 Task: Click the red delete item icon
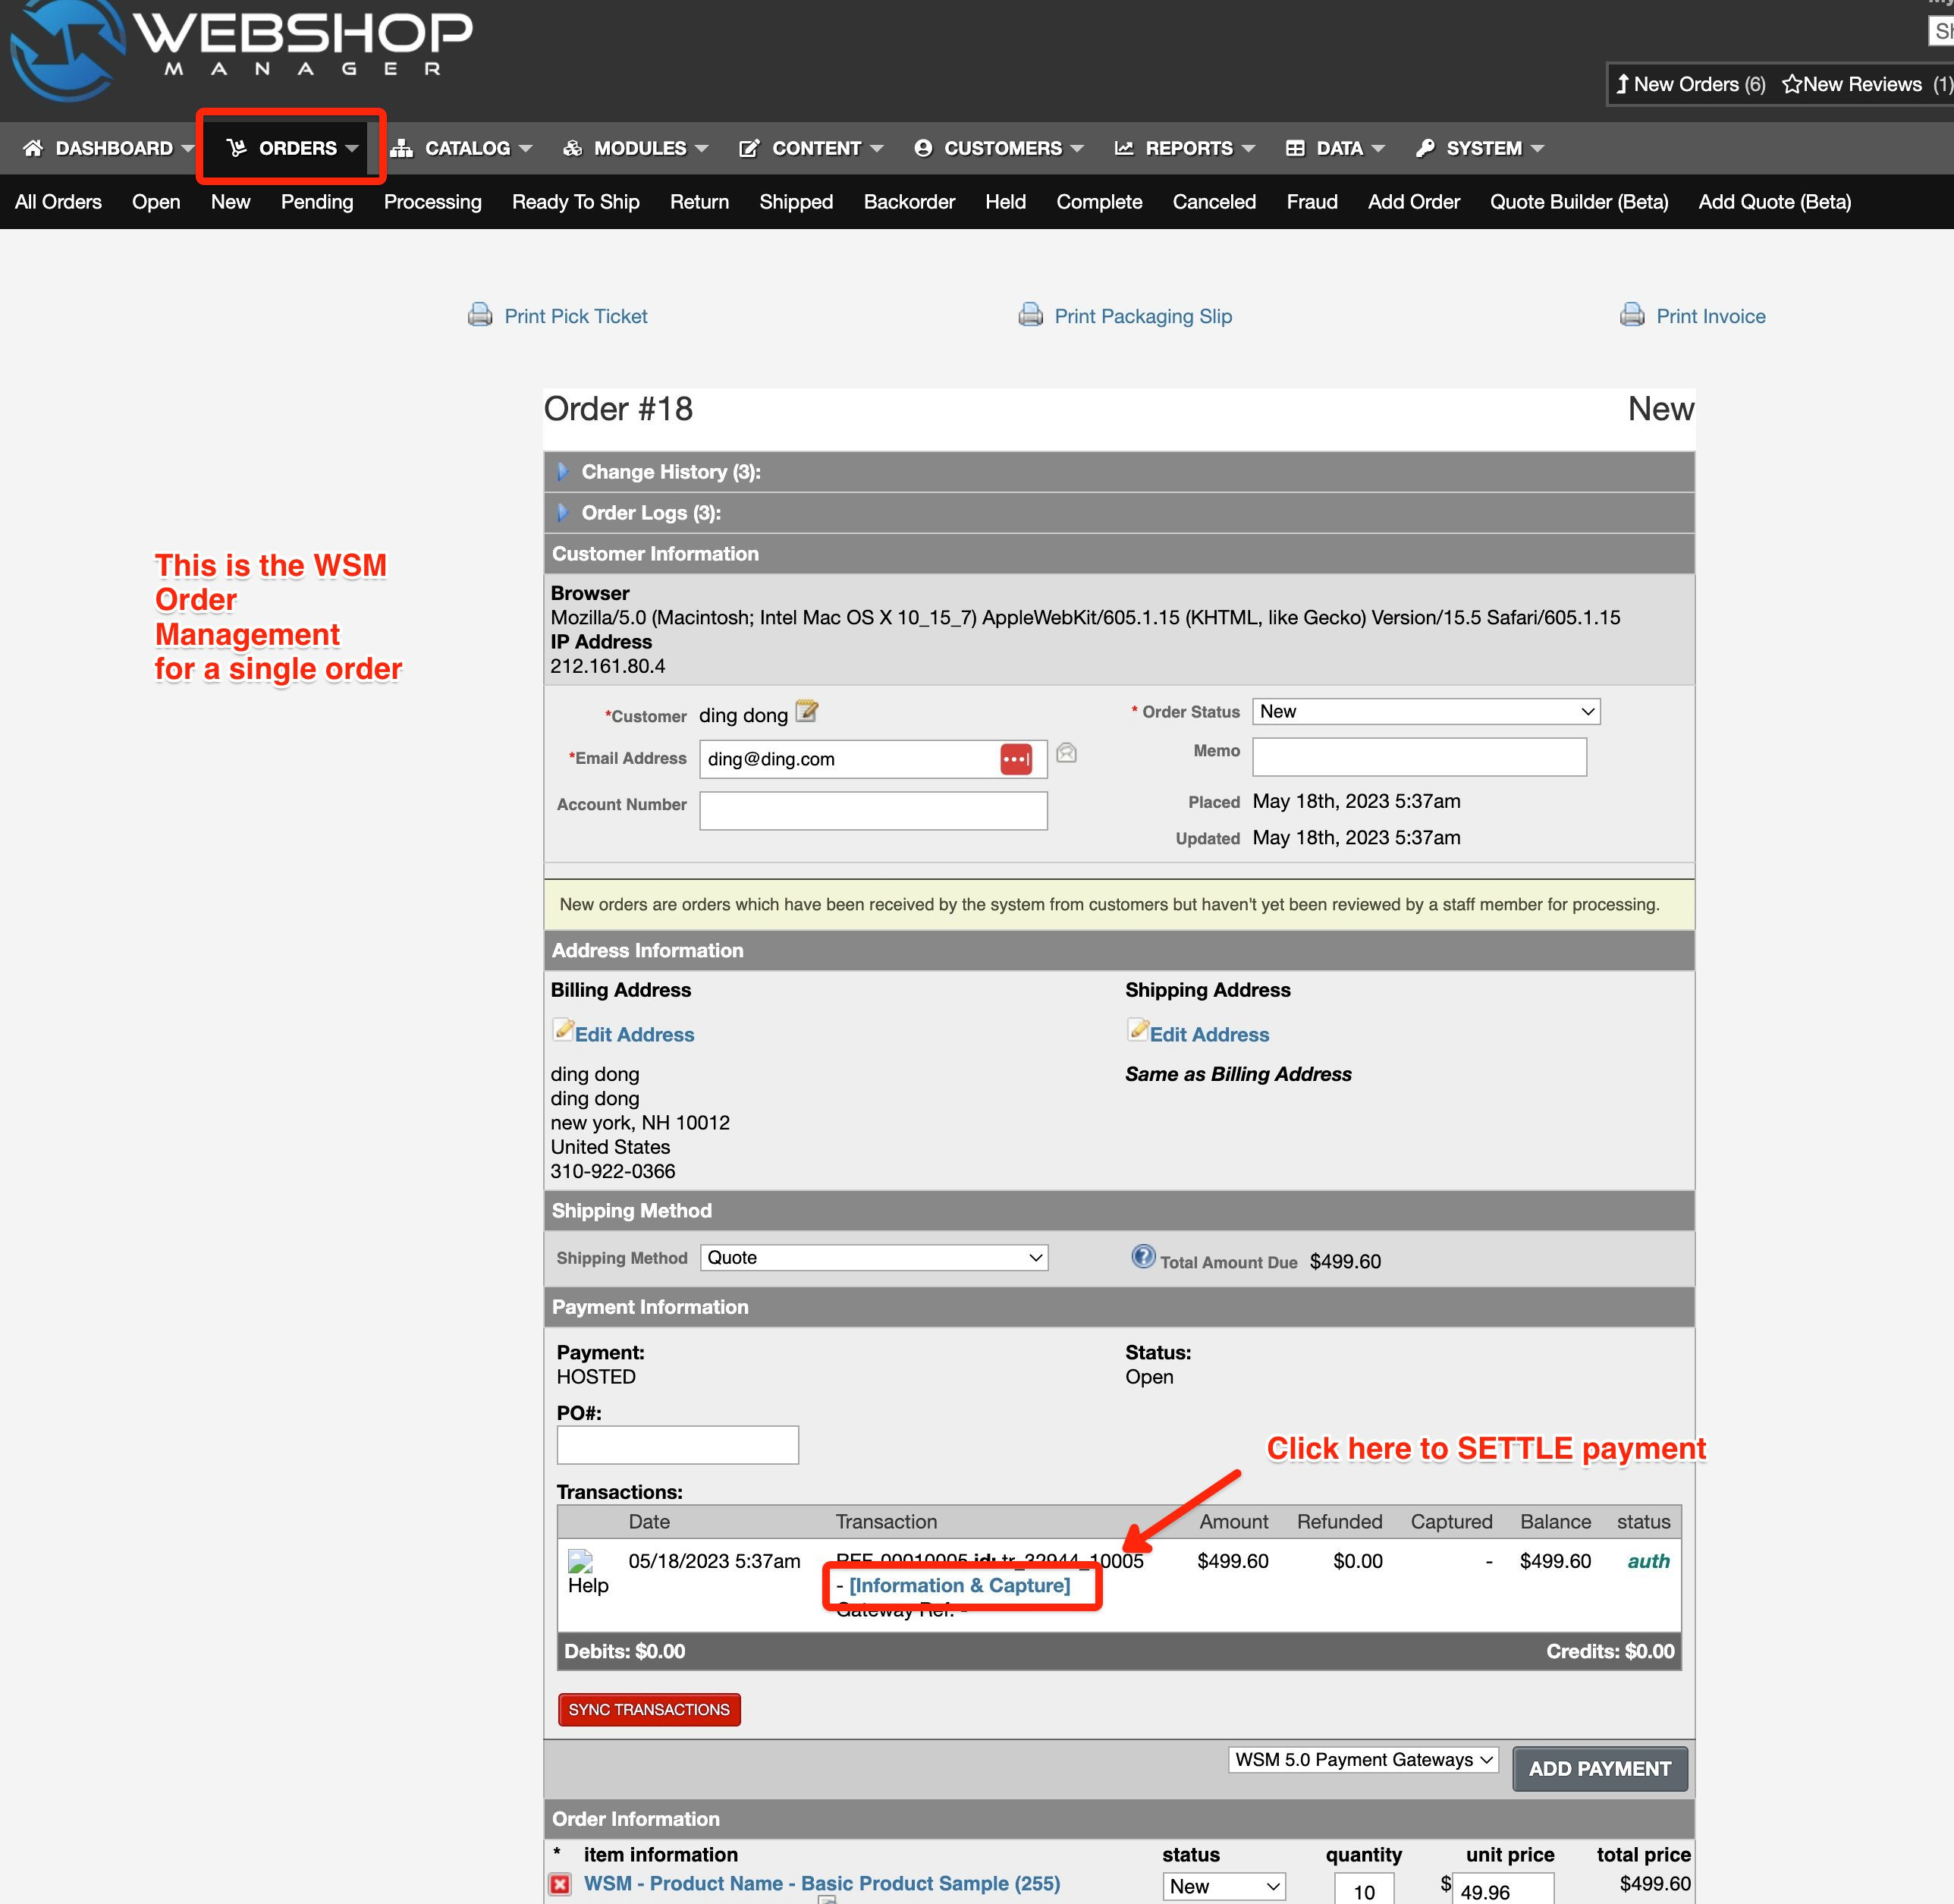click(560, 1884)
